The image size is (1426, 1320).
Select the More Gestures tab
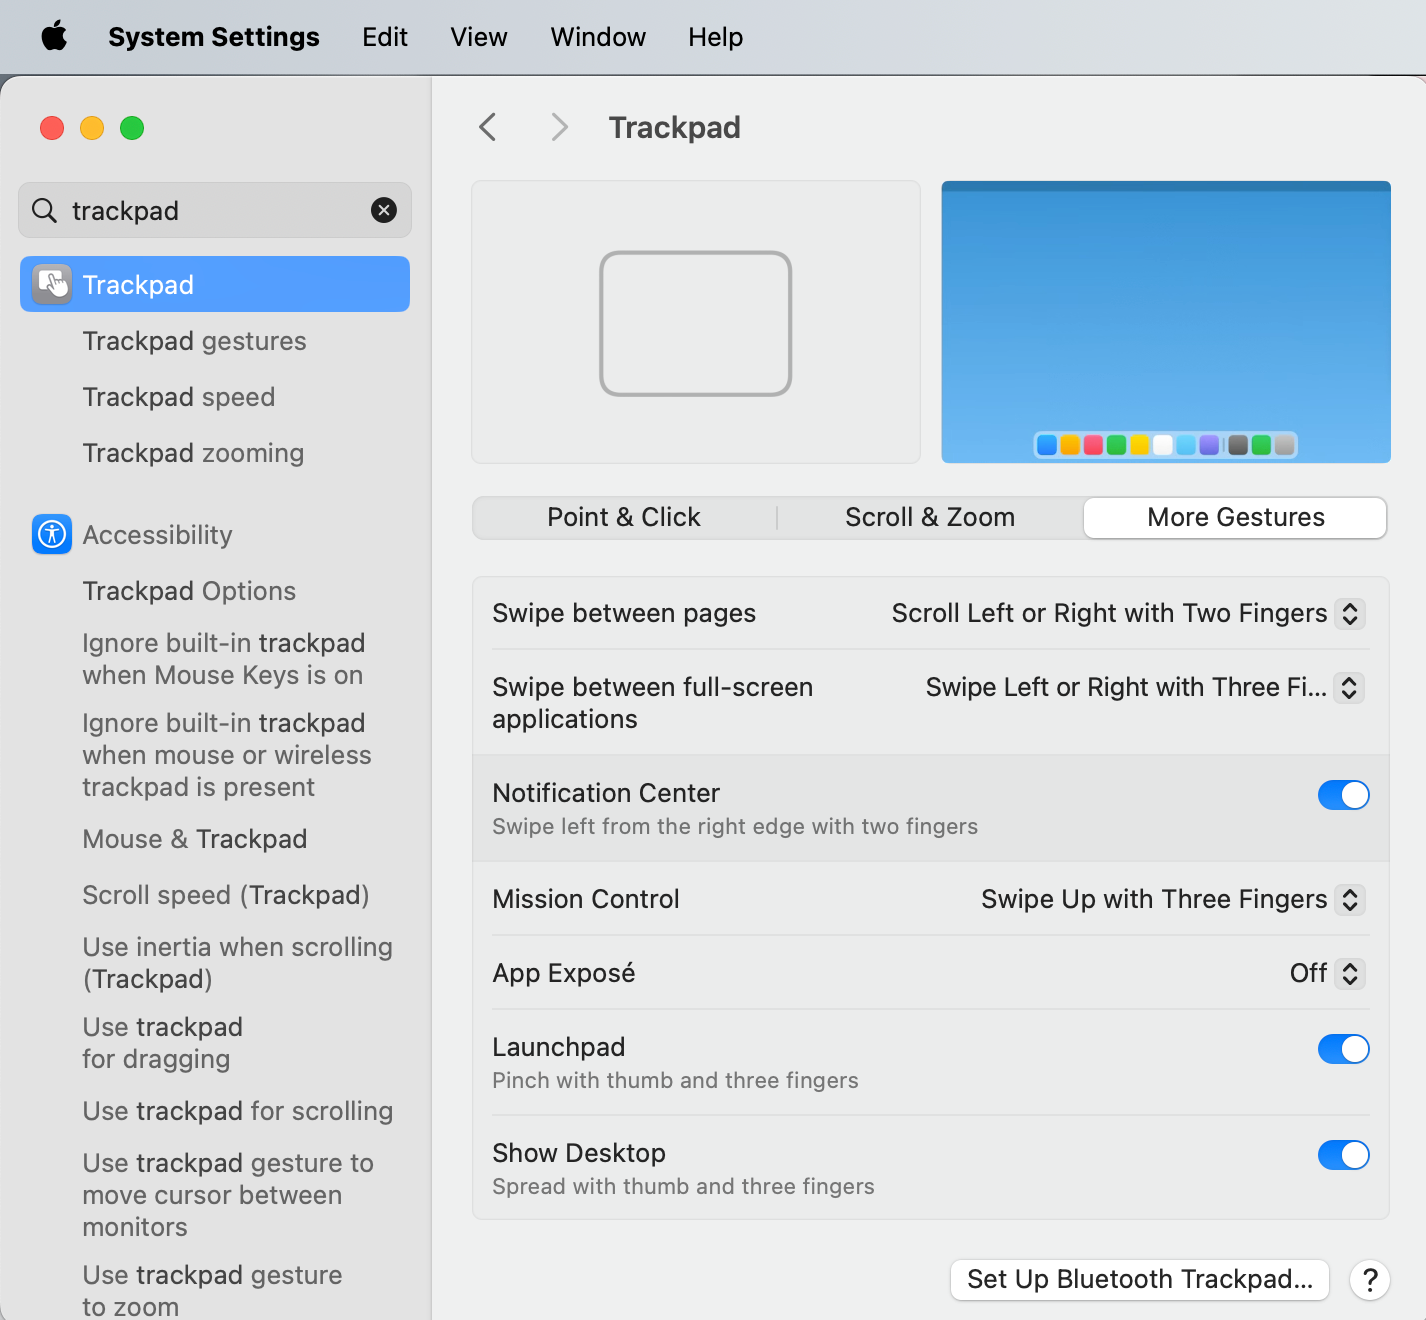(1236, 517)
